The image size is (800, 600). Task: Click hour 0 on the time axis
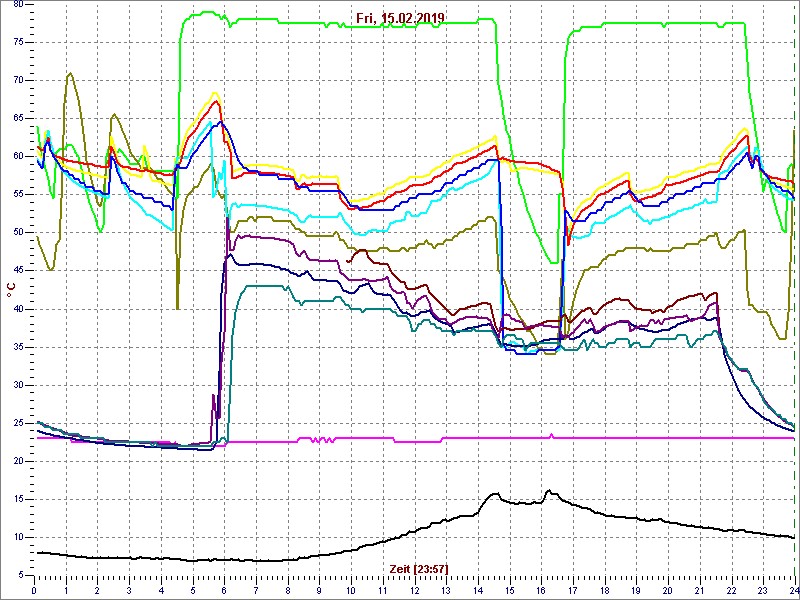(34, 588)
